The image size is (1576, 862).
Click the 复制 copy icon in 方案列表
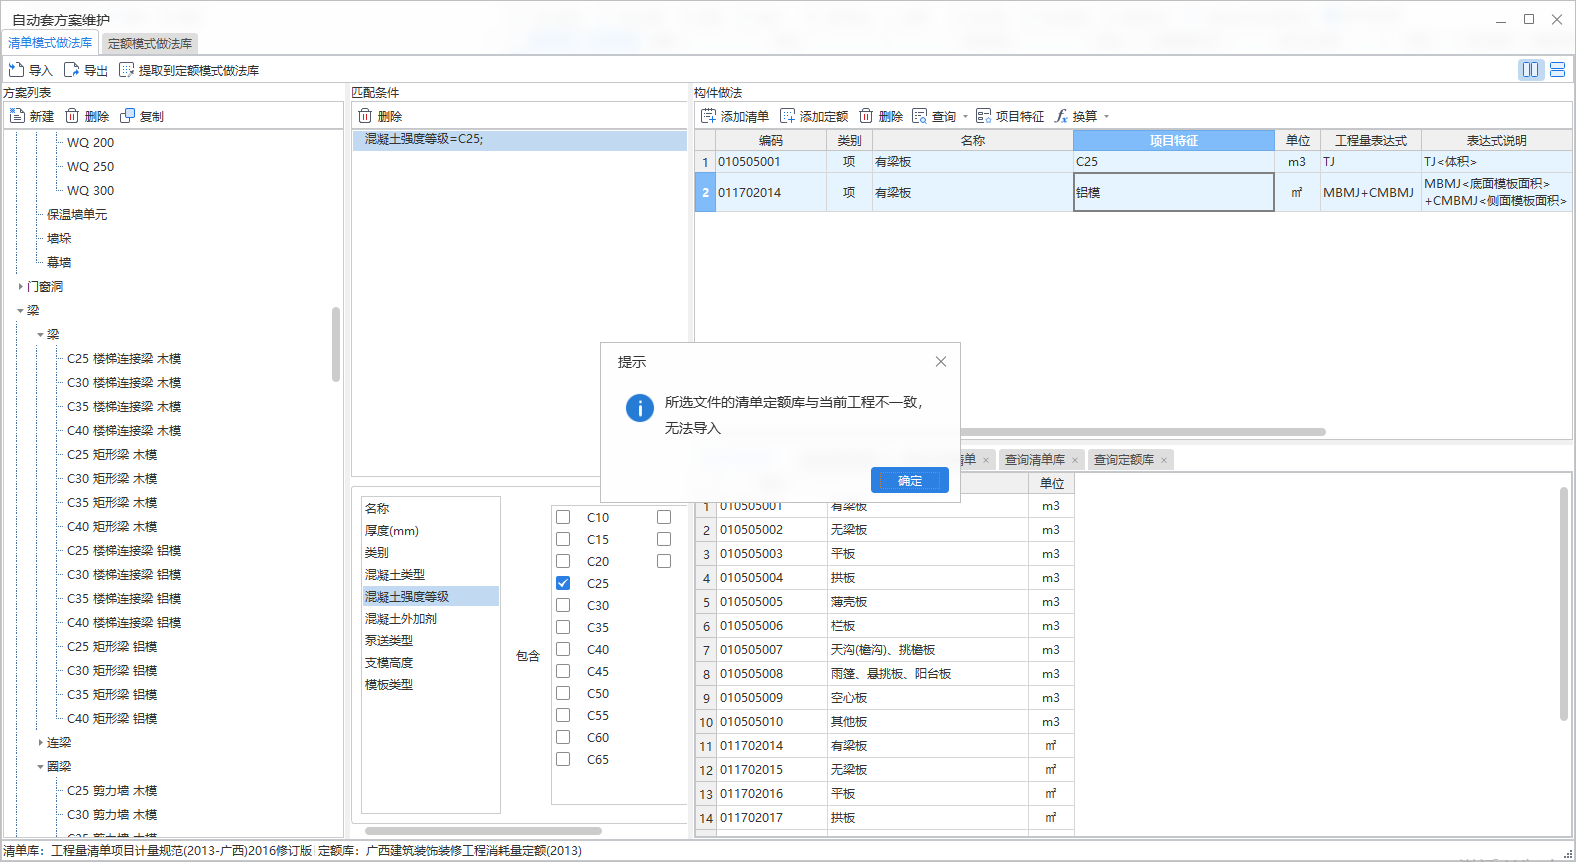pyautogui.click(x=127, y=116)
